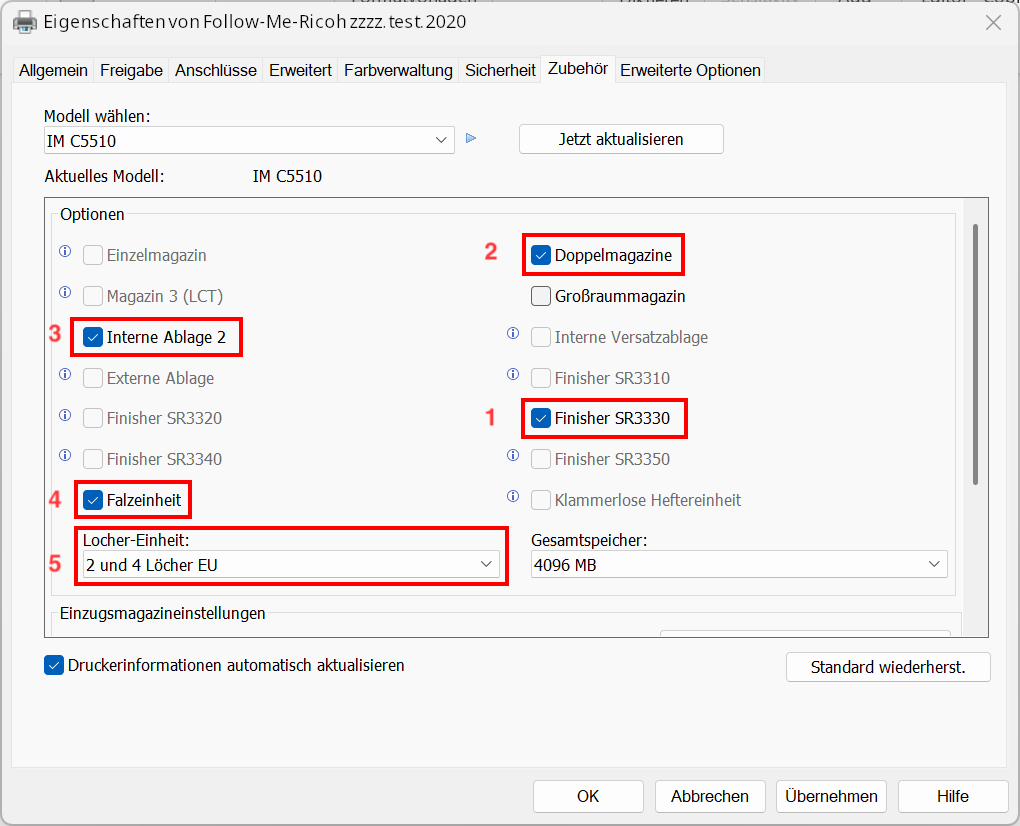The height and width of the screenshot is (826, 1020).
Task: Click the info icon beside Klammerlose Heftereinheit
Action: 513,496
